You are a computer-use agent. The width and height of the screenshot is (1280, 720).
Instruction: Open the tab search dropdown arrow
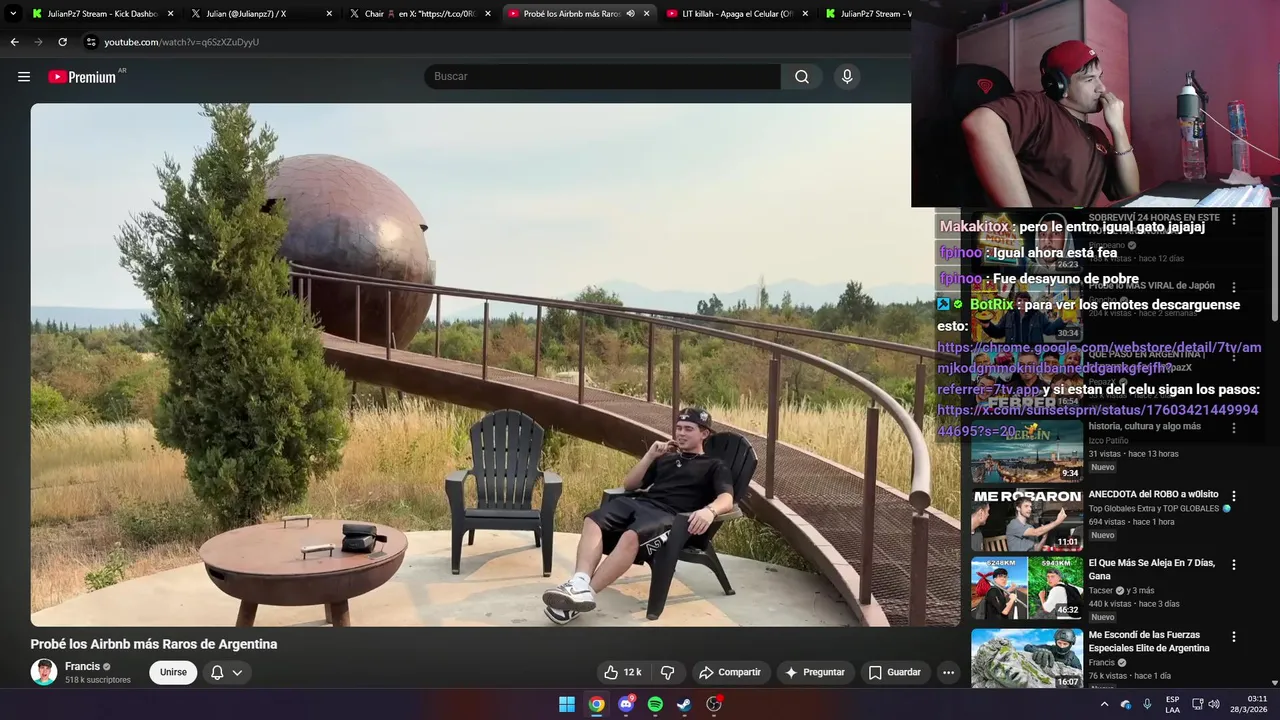click(13, 14)
